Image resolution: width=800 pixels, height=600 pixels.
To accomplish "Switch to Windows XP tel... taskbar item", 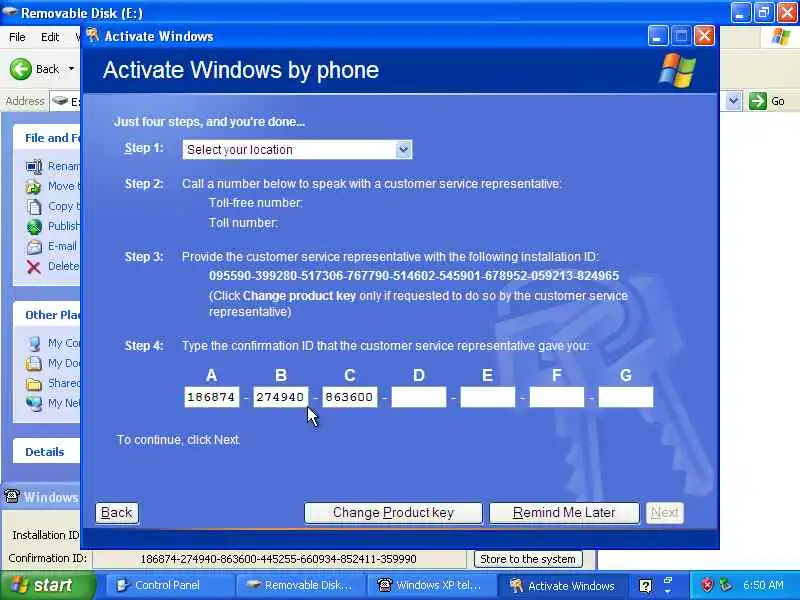I will (x=430, y=585).
